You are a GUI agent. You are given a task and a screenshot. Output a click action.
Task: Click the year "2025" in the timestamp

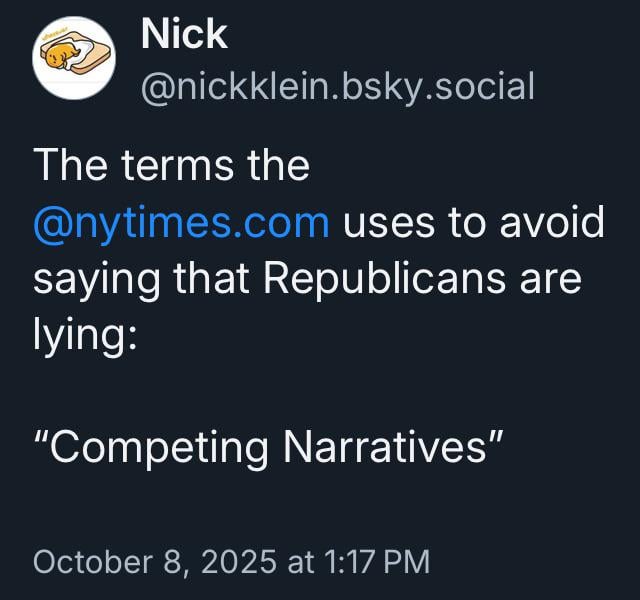click(x=238, y=561)
